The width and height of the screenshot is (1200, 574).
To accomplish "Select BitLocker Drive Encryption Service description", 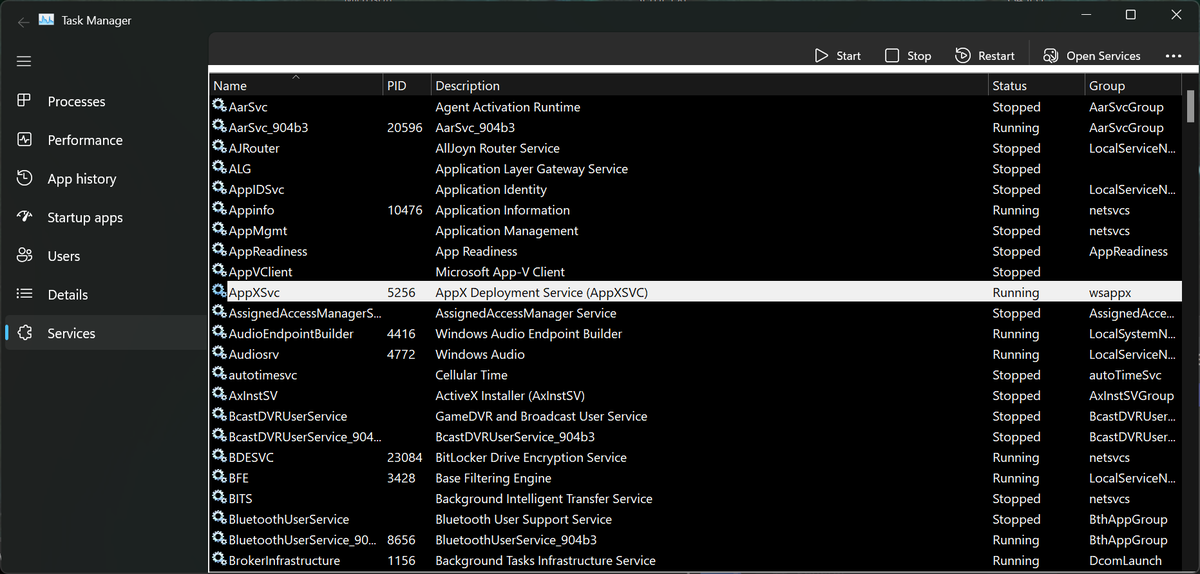I will pos(531,457).
